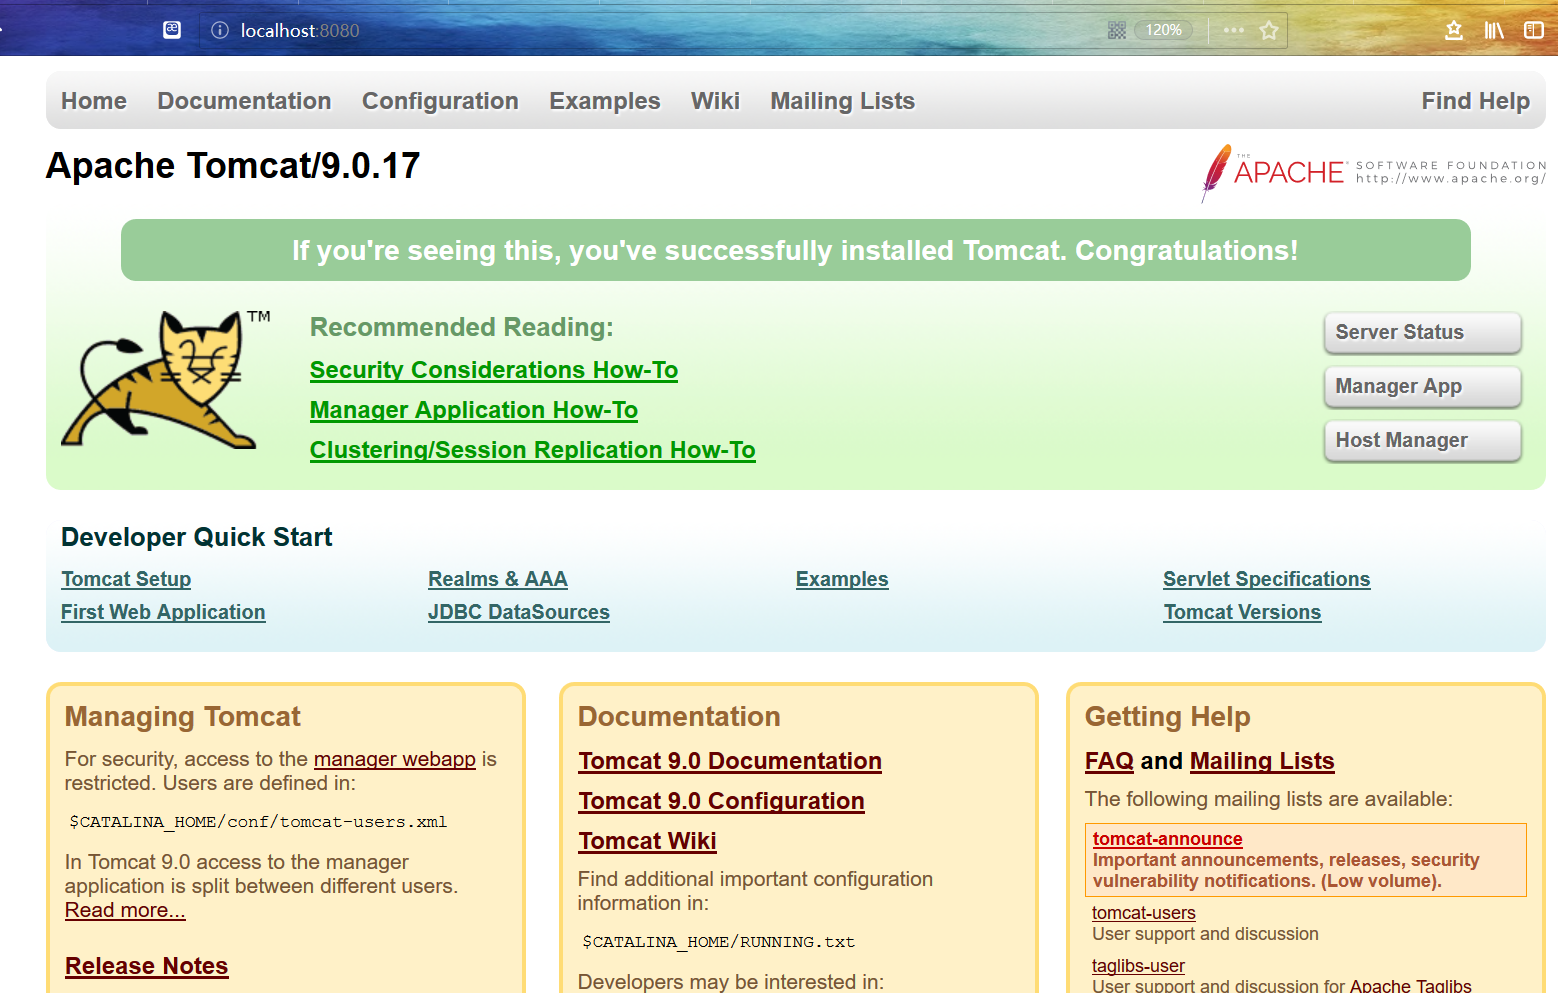Click the green congratulations banner text
1558x993 pixels.
pyautogui.click(x=795, y=250)
